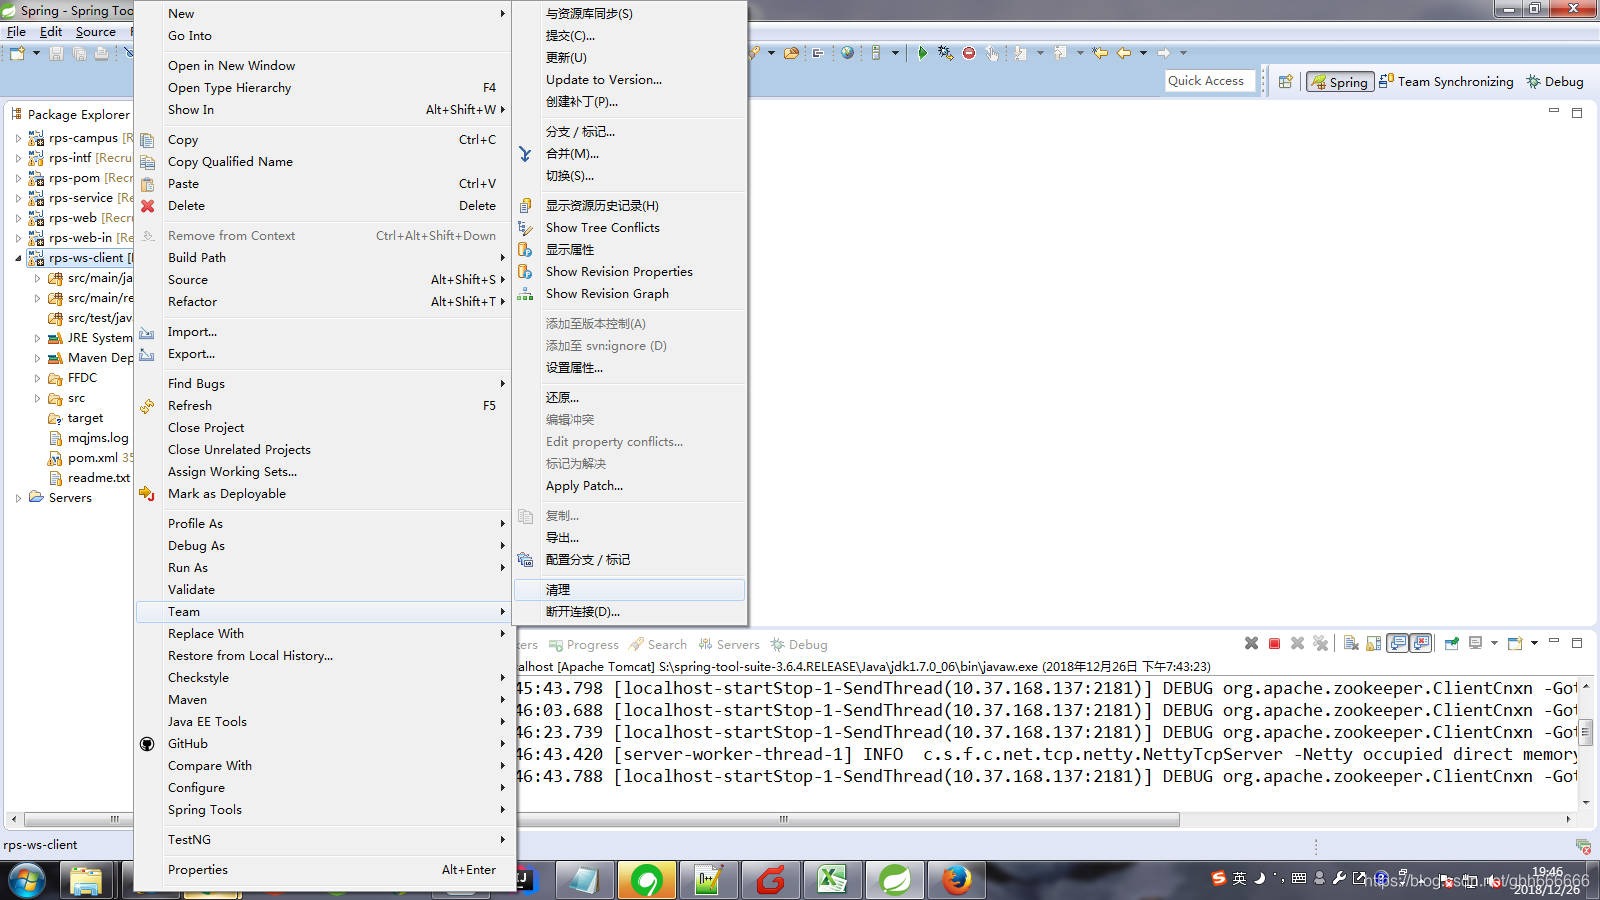Click the Back arrow navigation icon in toolbar
The height and width of the screenshot is (900, 1600).
pos(1124,53)
